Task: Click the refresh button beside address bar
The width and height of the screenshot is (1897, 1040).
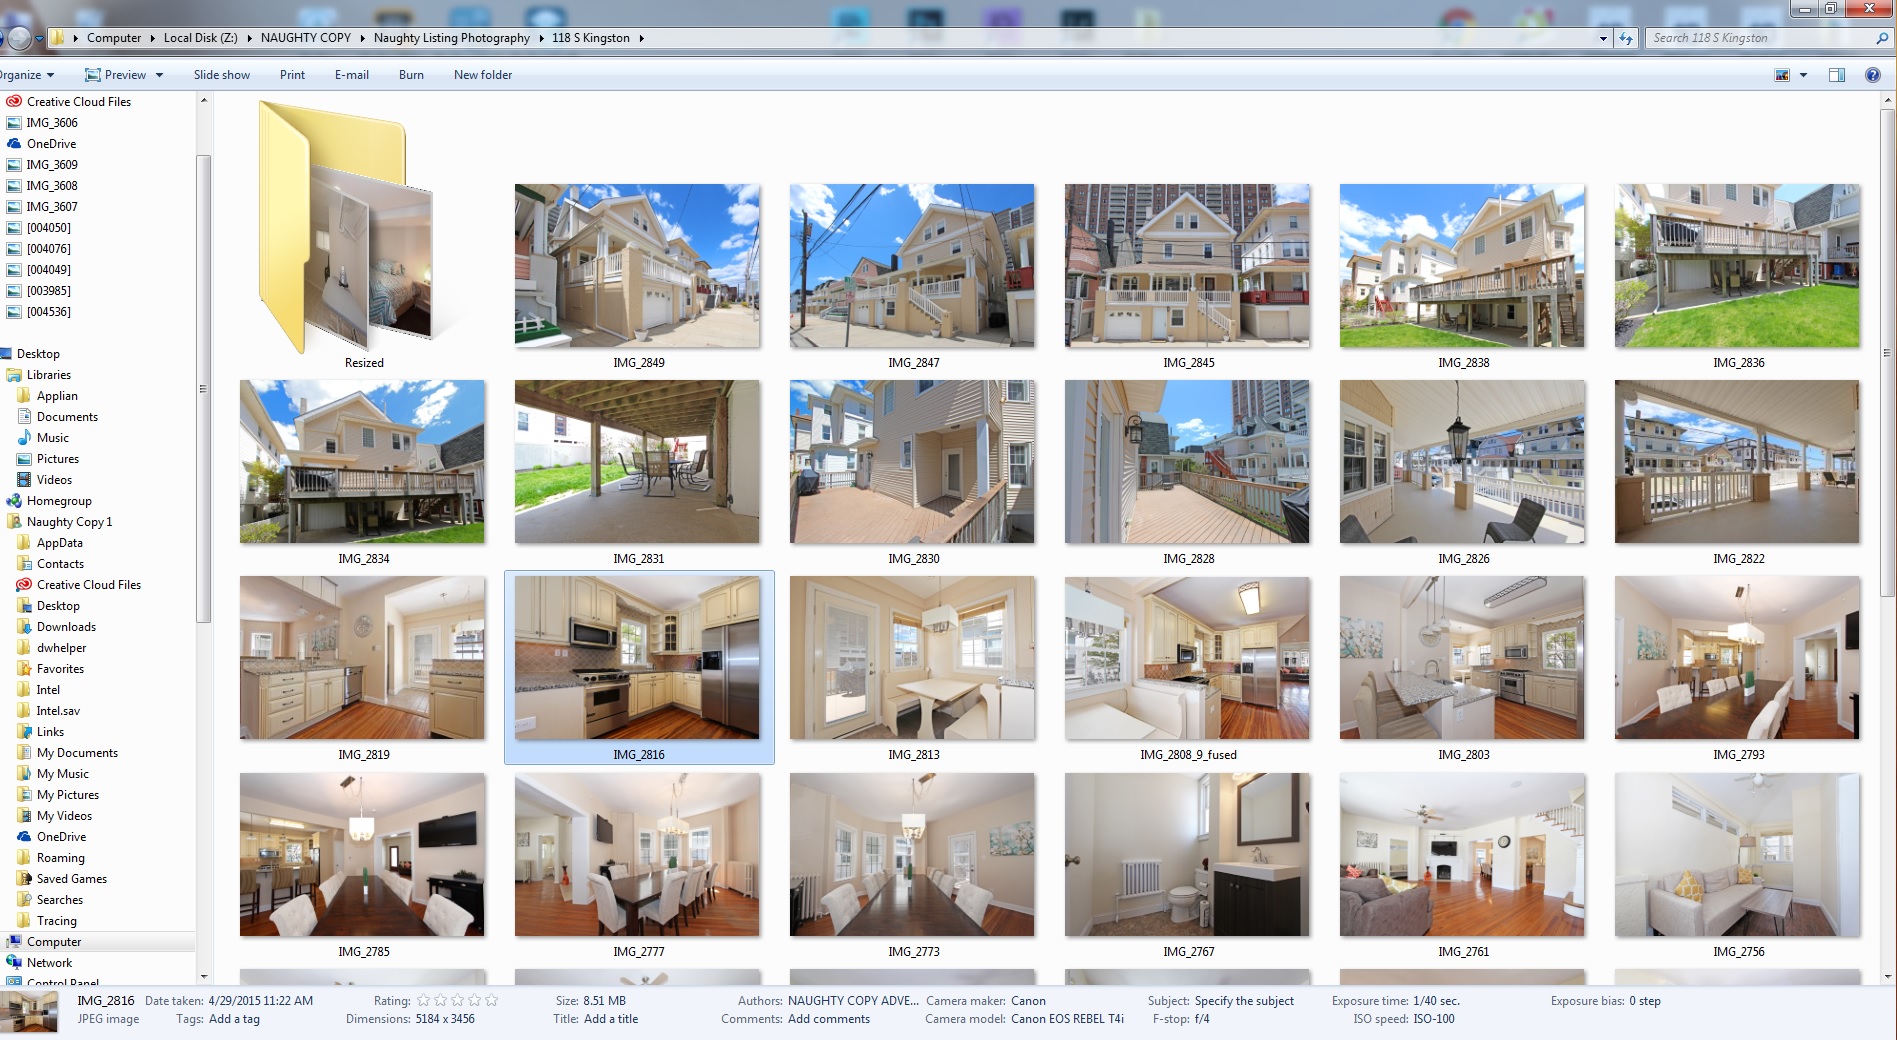Action: coord(1626,38)
